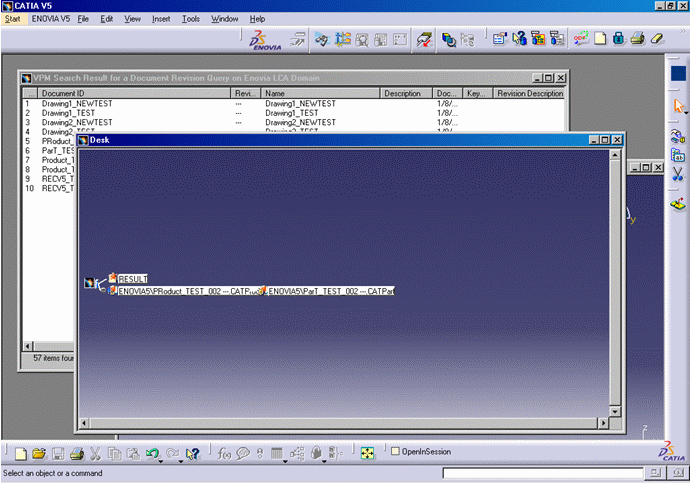
Task: Open the ENOVIA V5 menu
Action: tap(51, 19)
